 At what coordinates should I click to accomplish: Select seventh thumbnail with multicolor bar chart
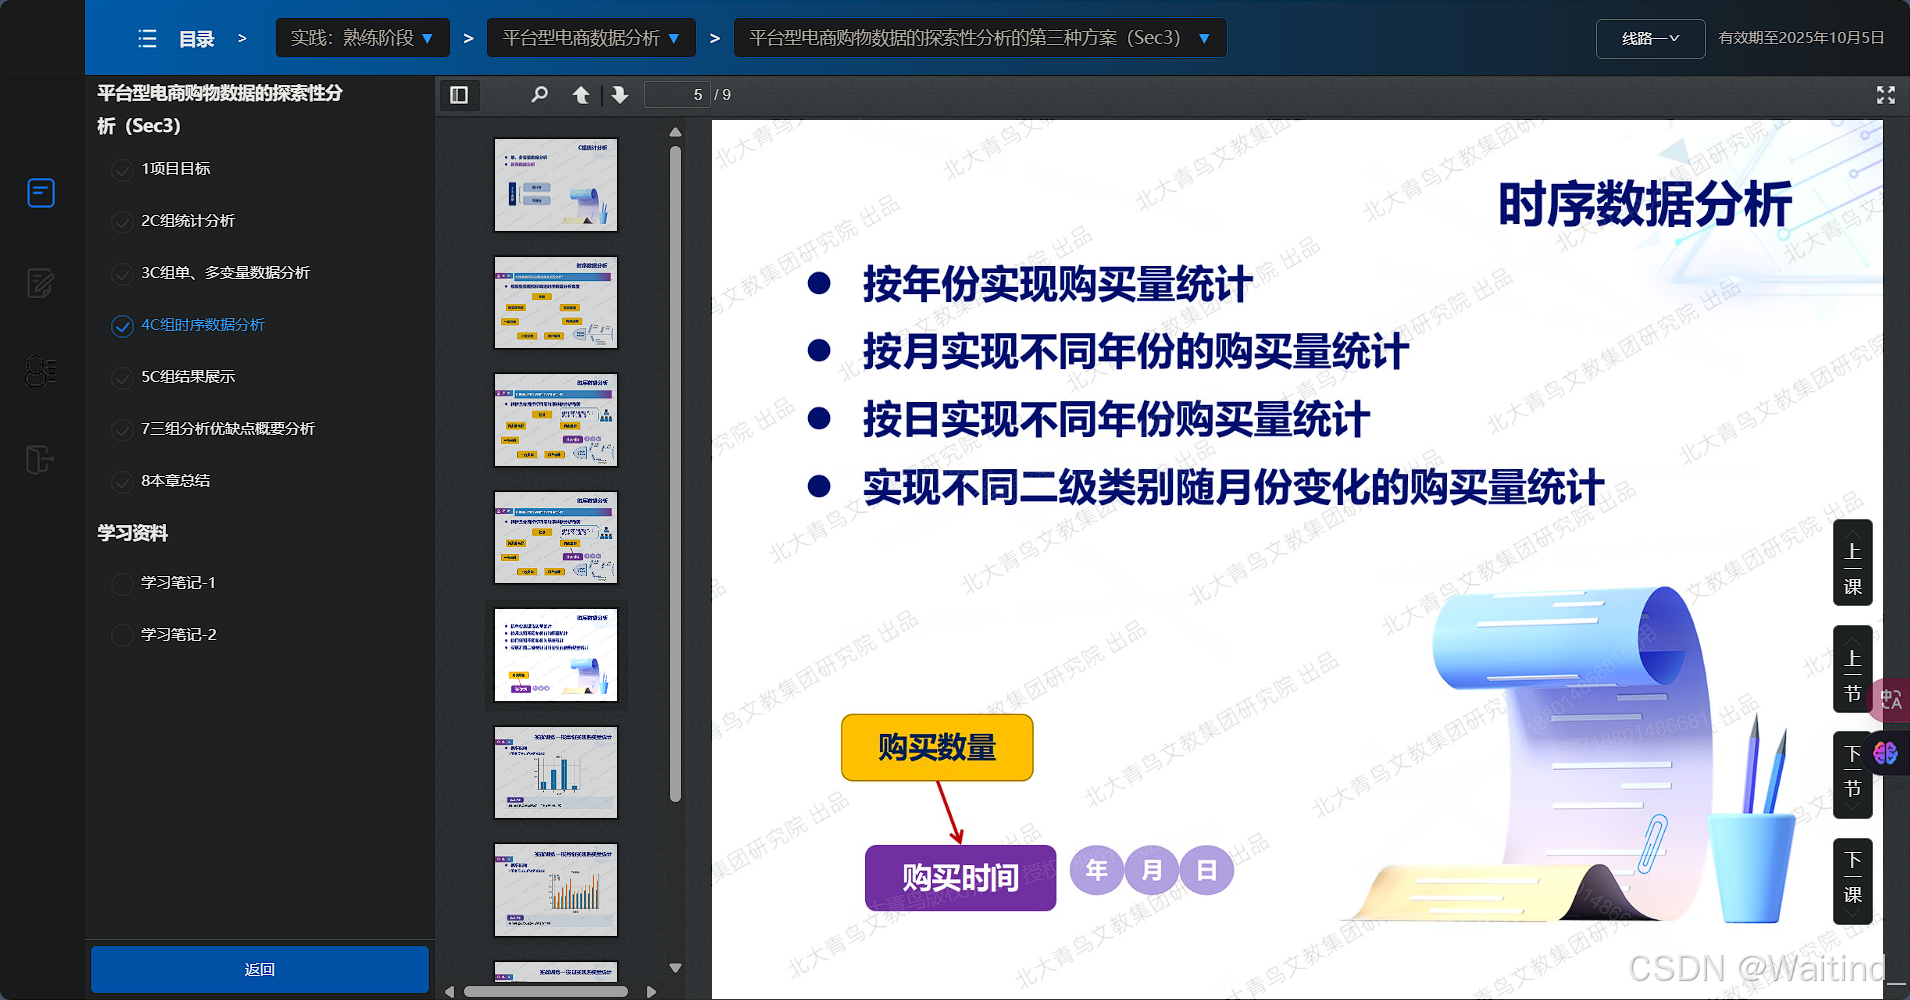coord(556,890)
